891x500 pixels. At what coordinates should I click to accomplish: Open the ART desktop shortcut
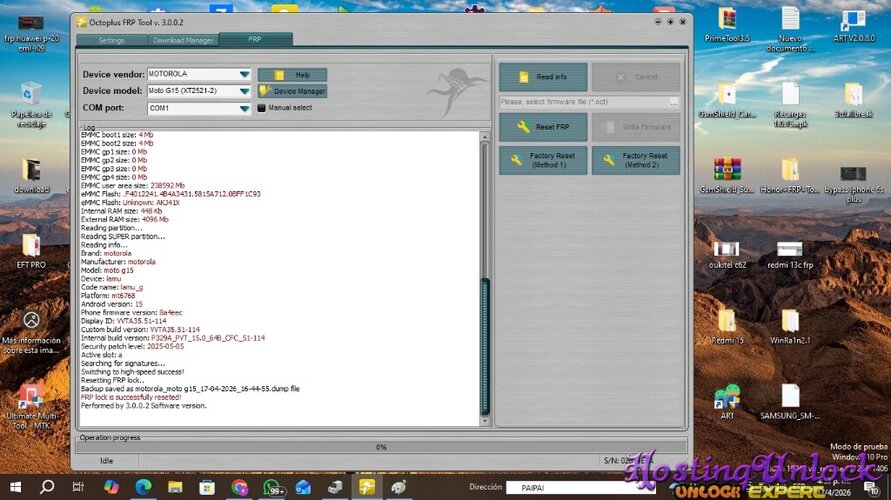pos(727,402)
